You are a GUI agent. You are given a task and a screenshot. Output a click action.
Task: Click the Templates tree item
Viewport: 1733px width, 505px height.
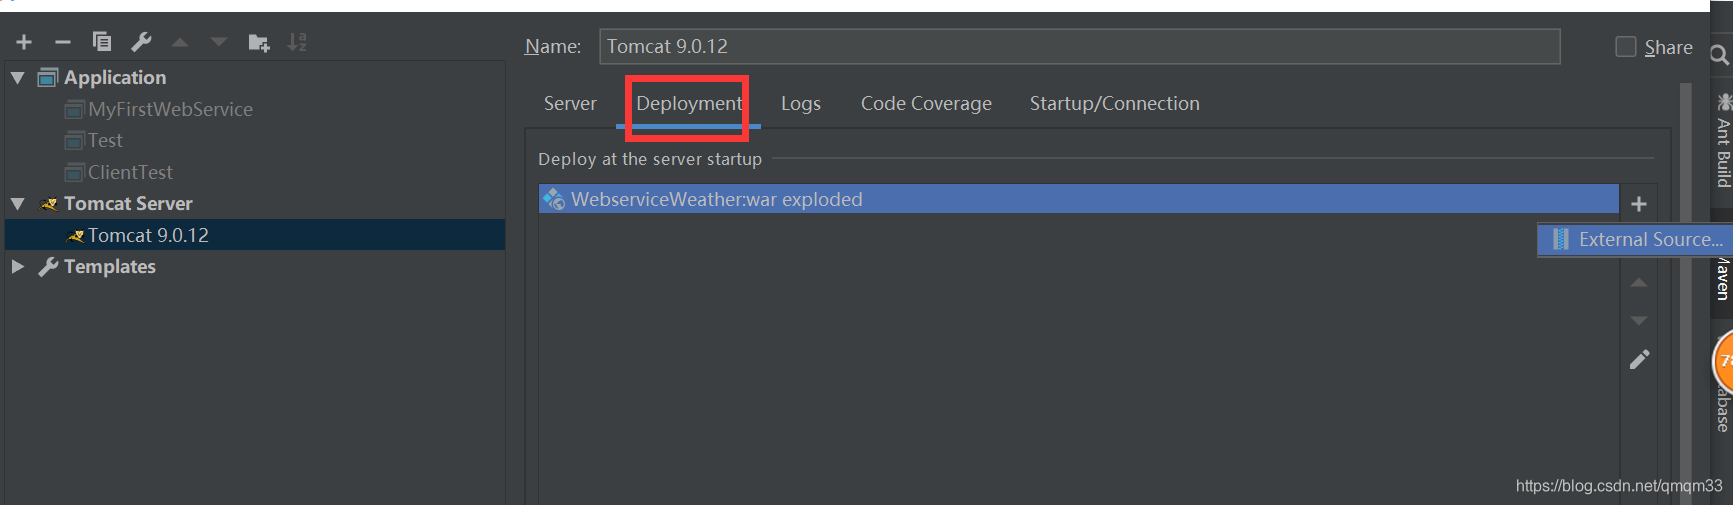click(x=110, y=266)
